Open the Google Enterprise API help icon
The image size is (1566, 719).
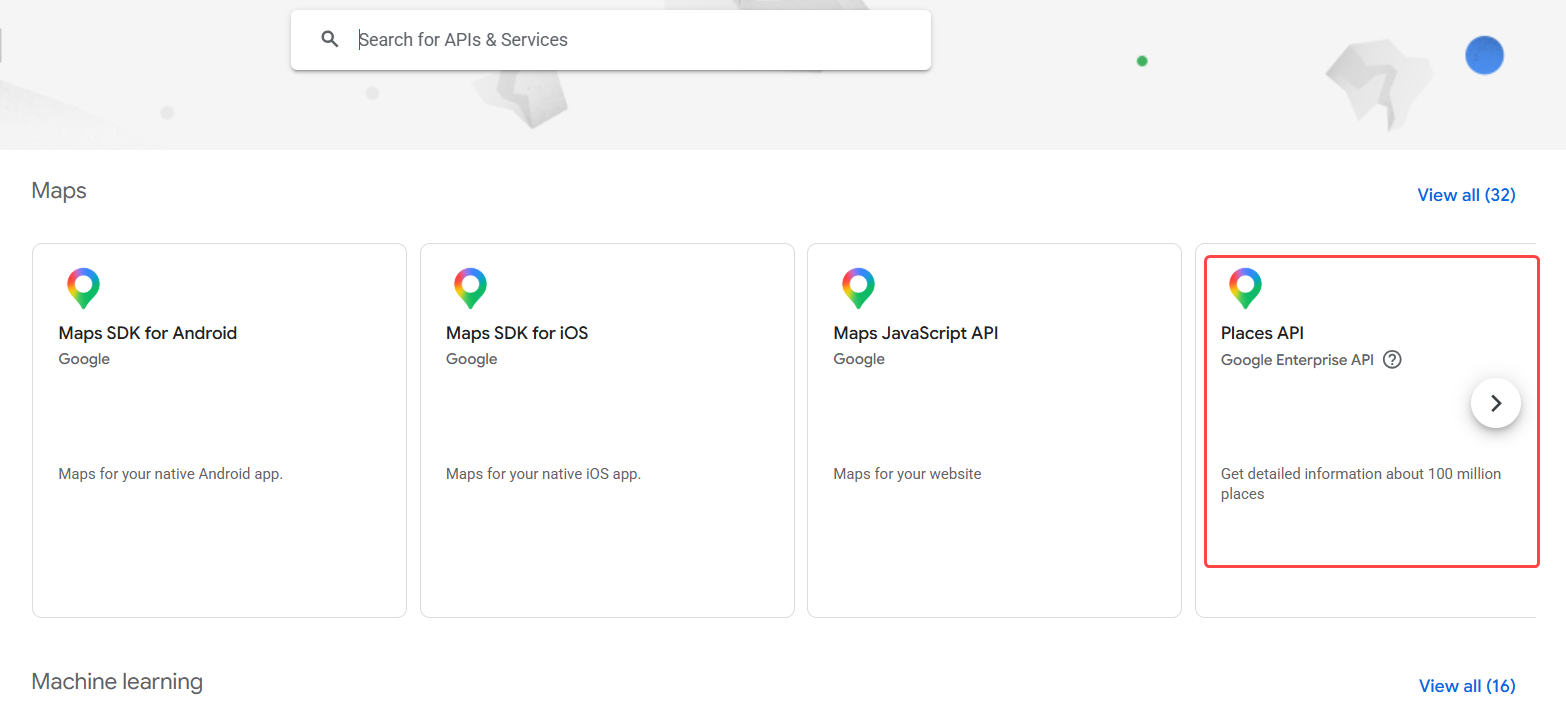pyautogui.click(x=1392, y=360)
